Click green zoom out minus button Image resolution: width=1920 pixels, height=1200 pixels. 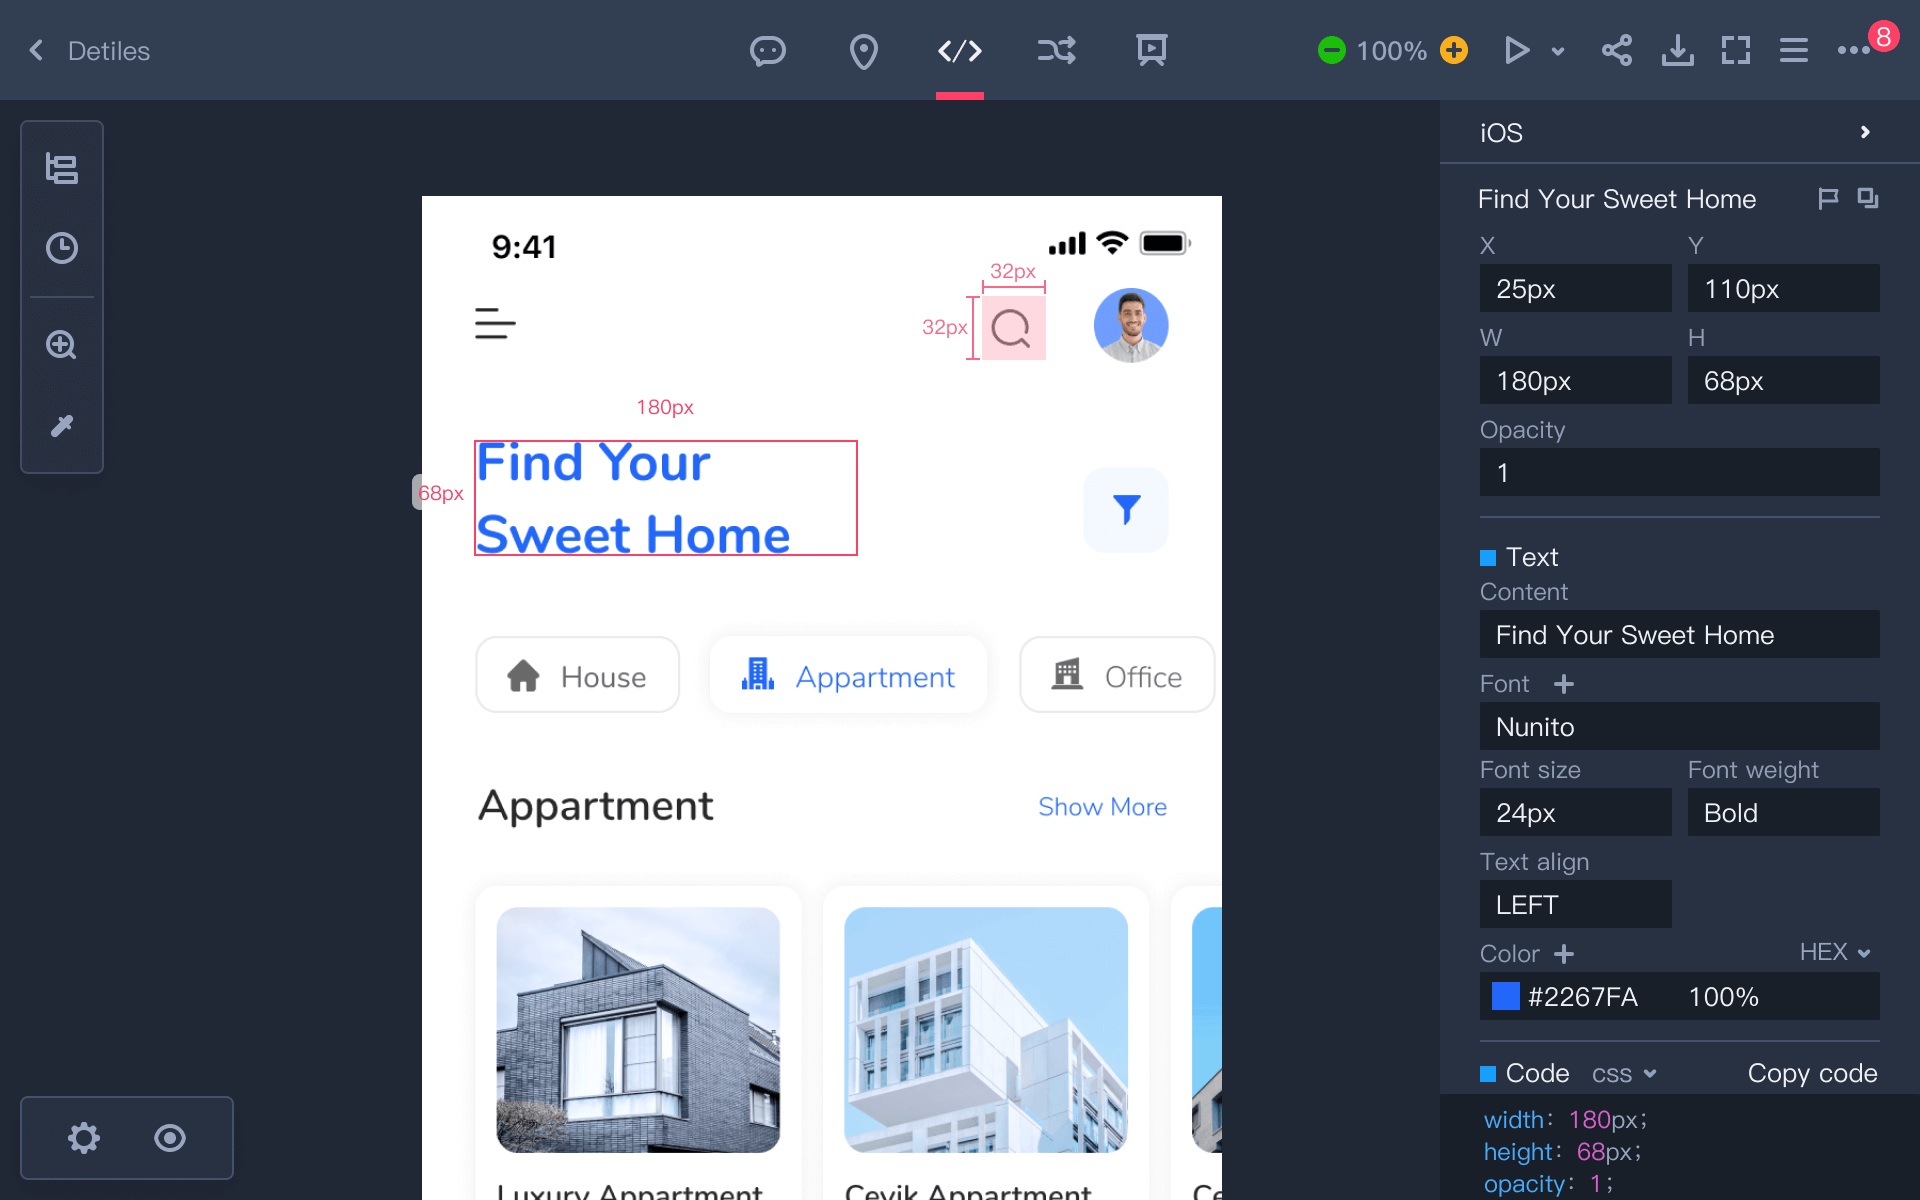[x=1331, y=50]
